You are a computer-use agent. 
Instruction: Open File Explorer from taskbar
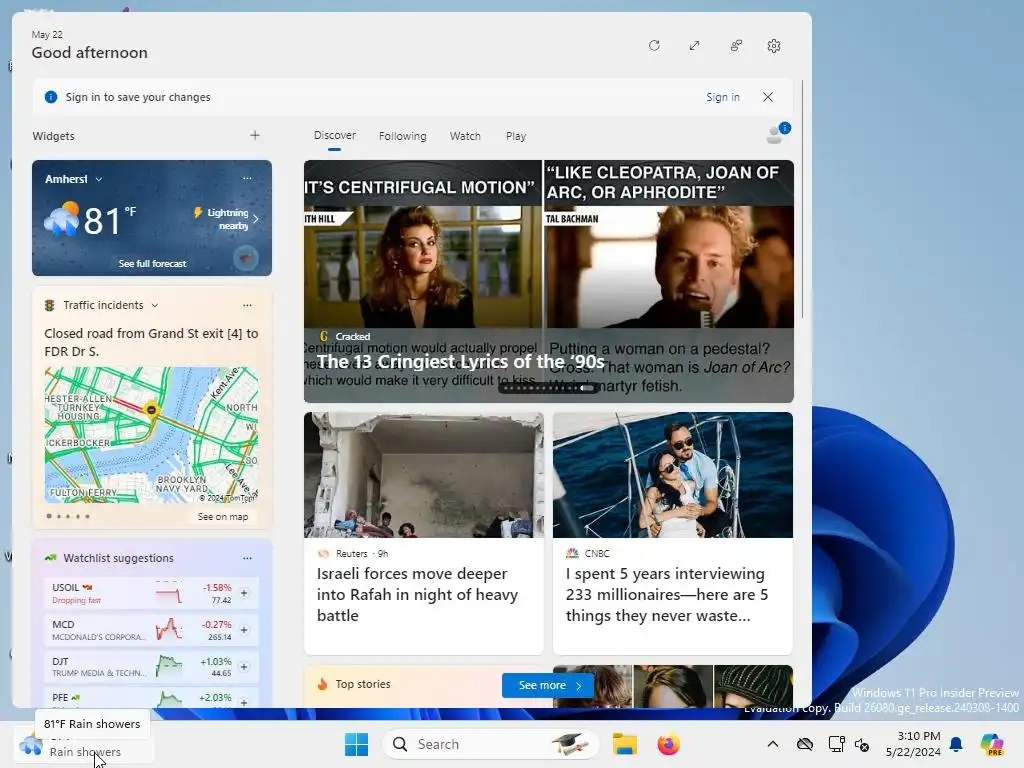pyautogui.click(x=624, y=744)
